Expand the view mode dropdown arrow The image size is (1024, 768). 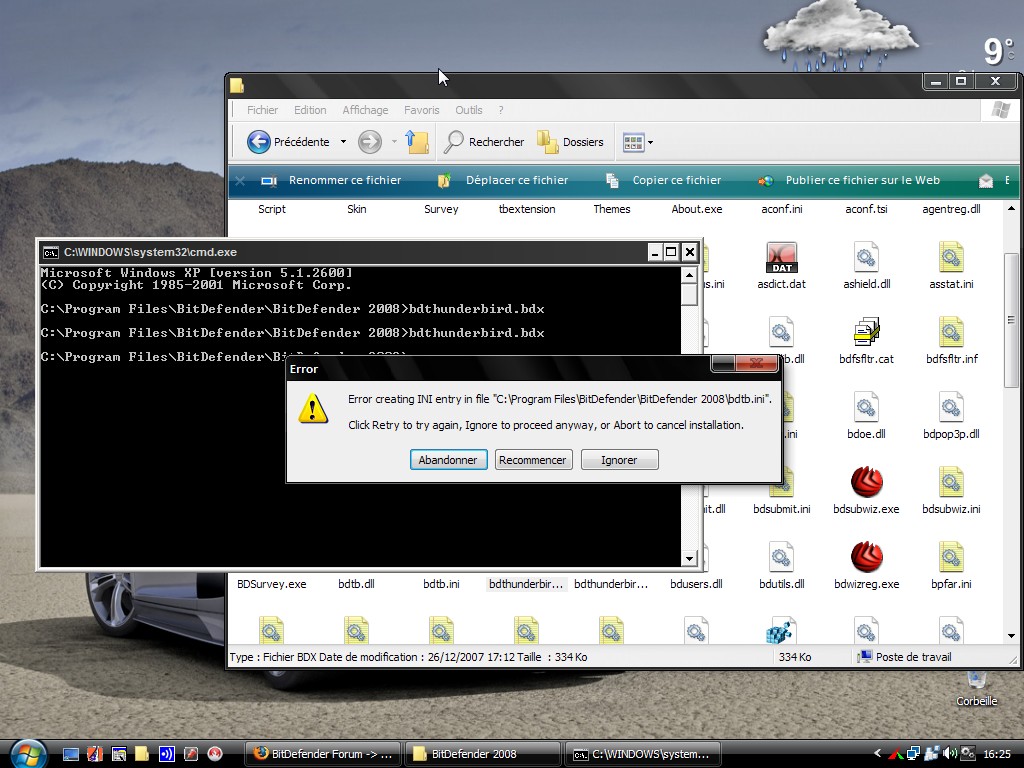[x=650, y=142]
